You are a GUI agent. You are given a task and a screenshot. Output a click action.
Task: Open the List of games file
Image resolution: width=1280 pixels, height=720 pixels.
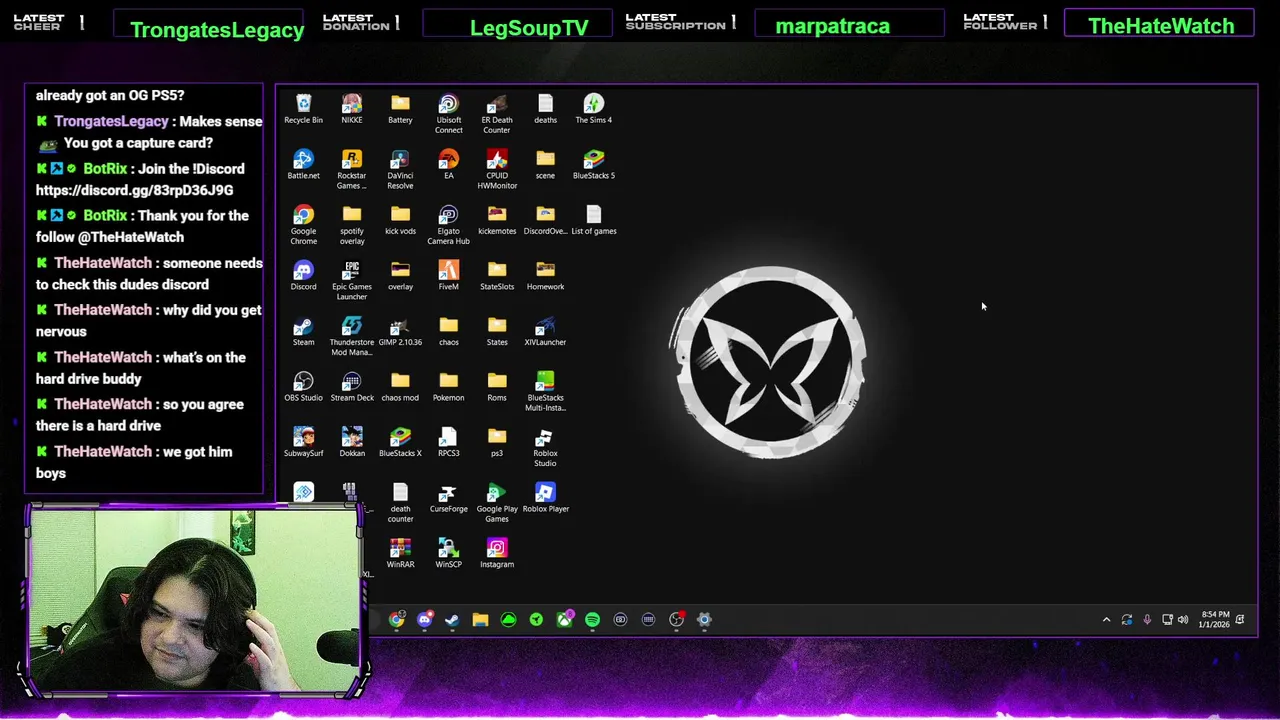coord(594,221)
